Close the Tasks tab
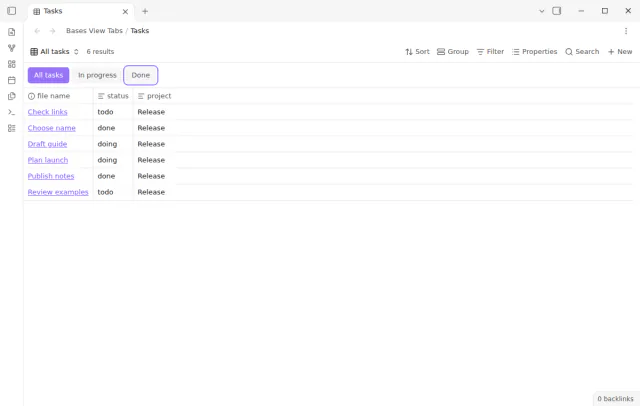This screenshot has width=640, height=406. pos(125,11)
